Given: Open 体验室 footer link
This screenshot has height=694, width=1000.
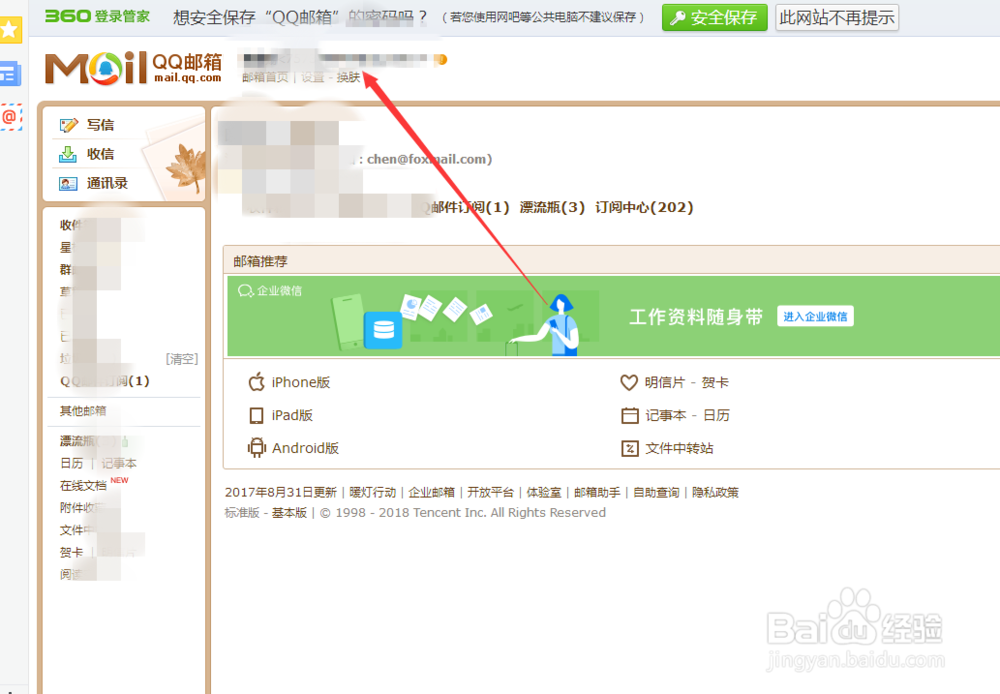Looking at the screenshot, I should click(x=544, y=492).
